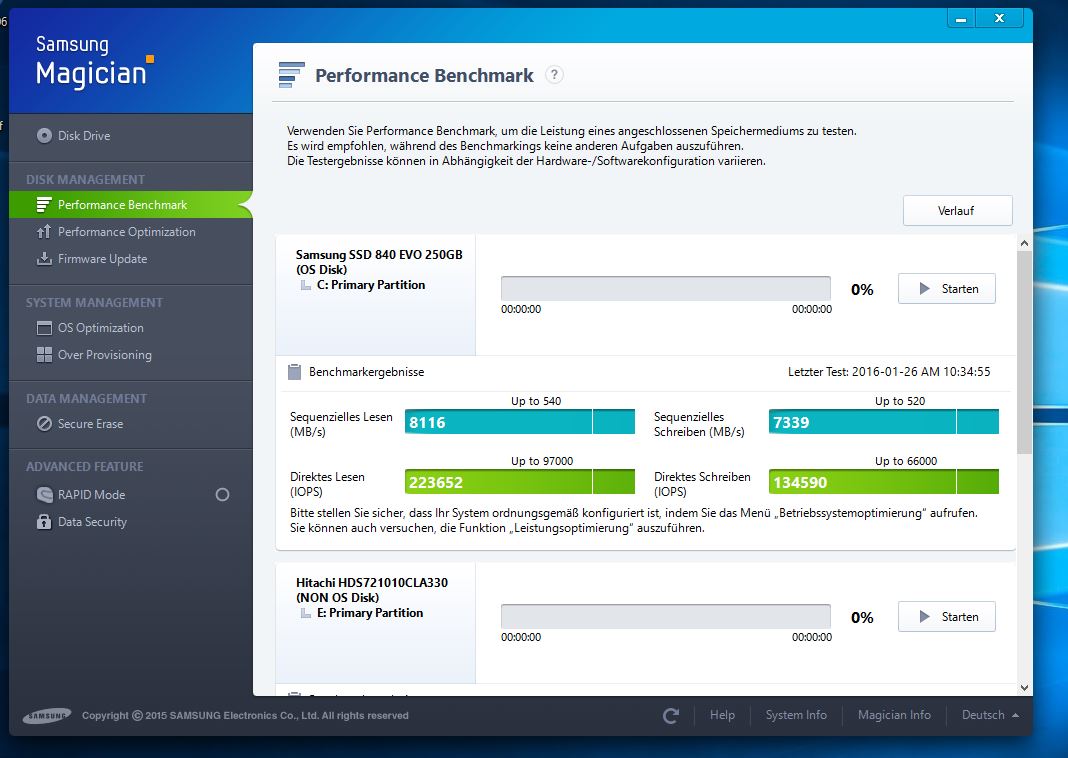This screenshot has width=1068, height=758.
Task: Click the Benchmarkergebnisse clipboard icon
Action: click(294, 372)
